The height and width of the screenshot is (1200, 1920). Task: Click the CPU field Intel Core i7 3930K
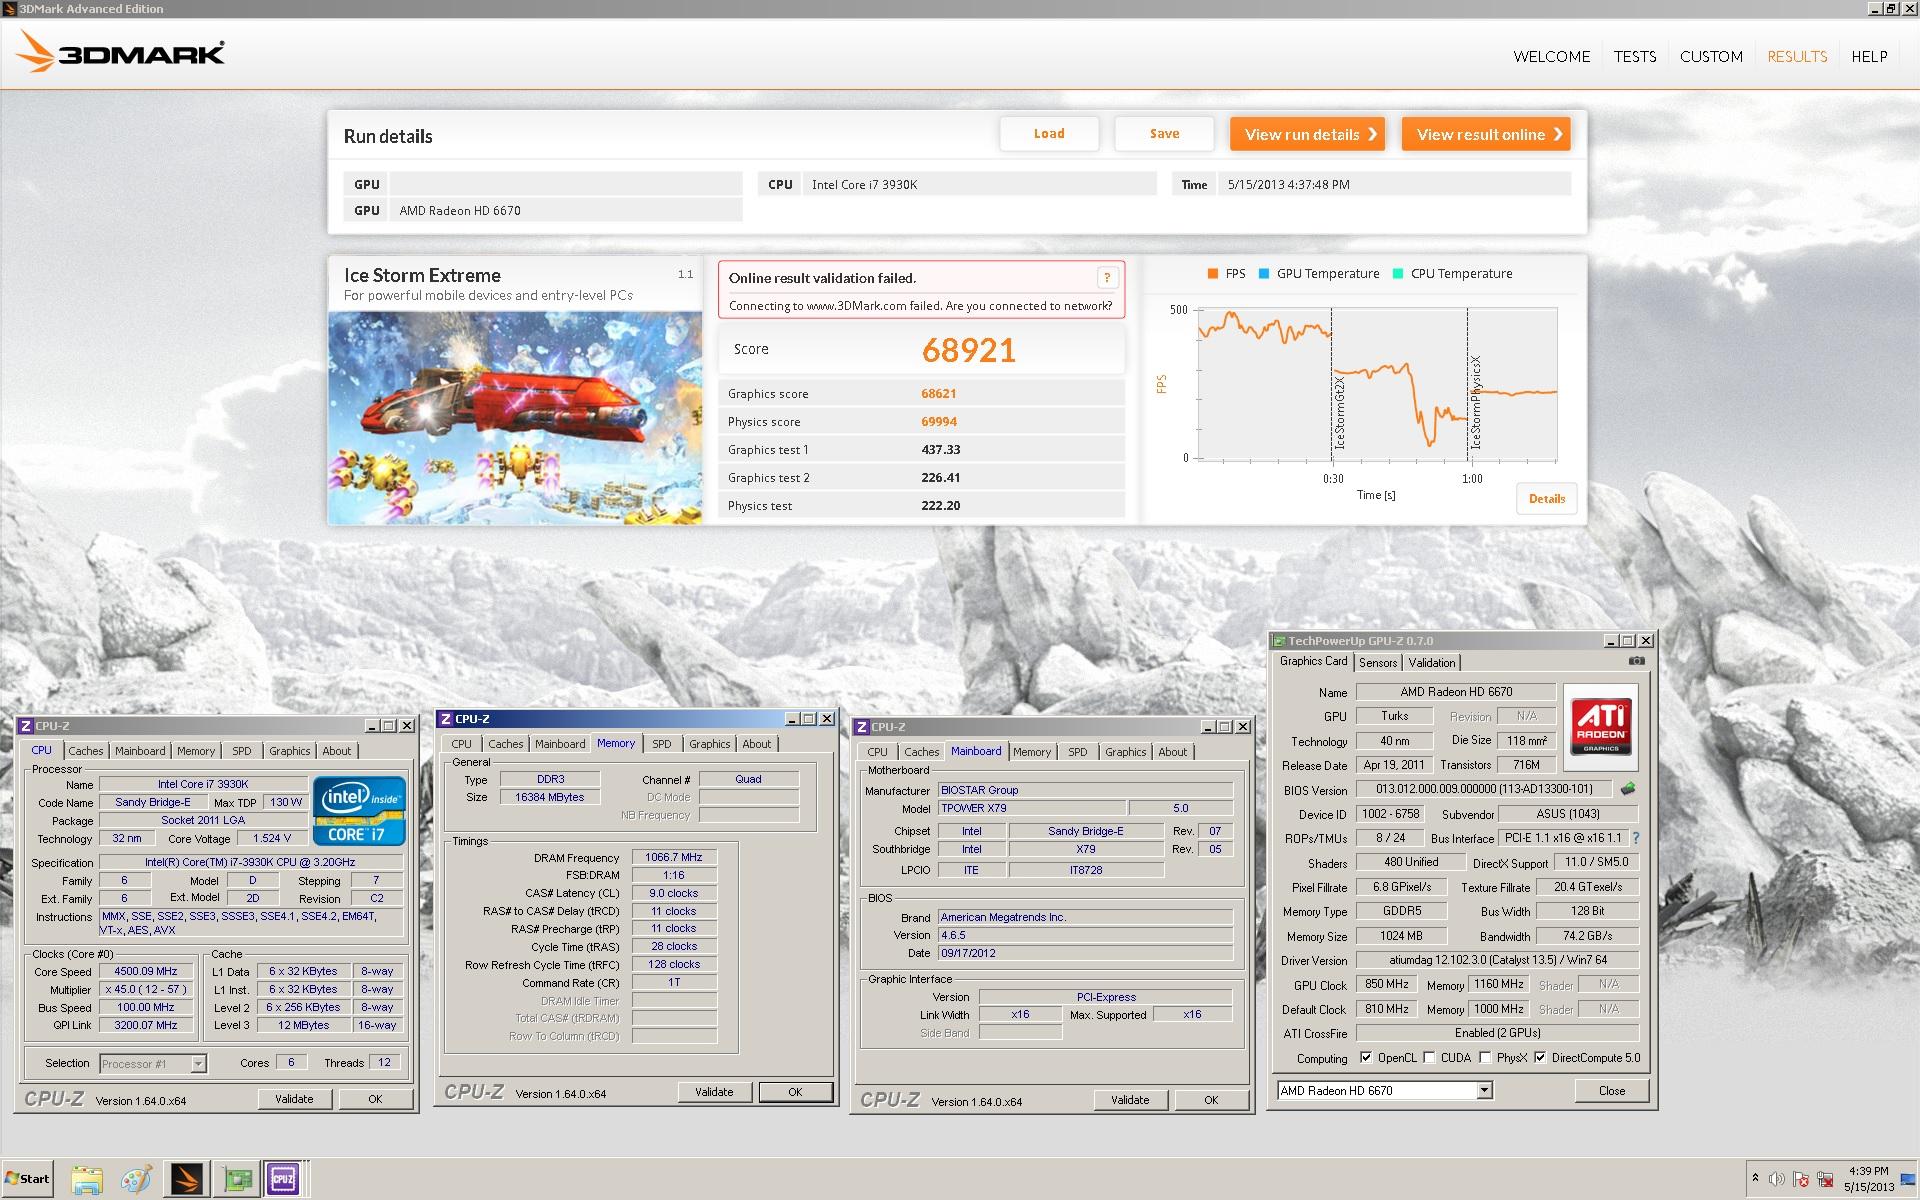(x=980, y=185)
